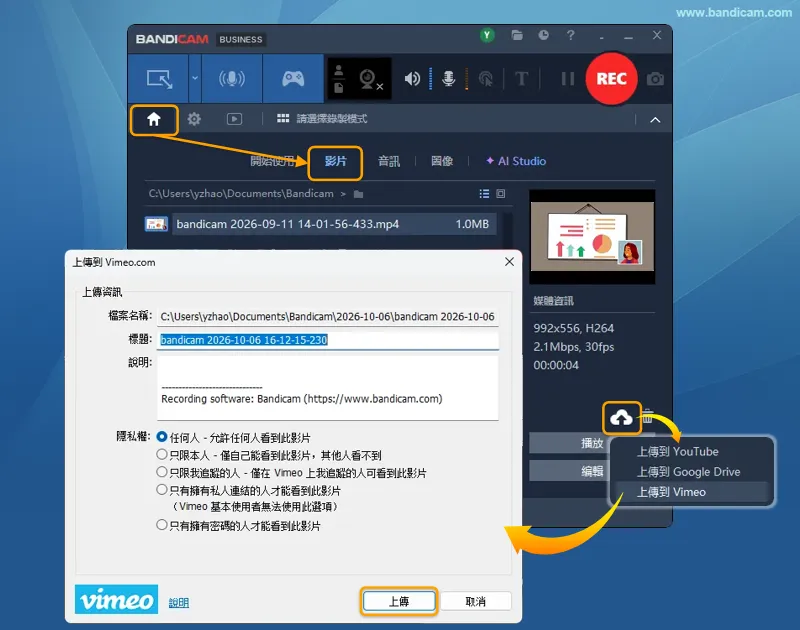Open the help question mark icon
The image size is (800, 630).
click(x=570, y=35)
